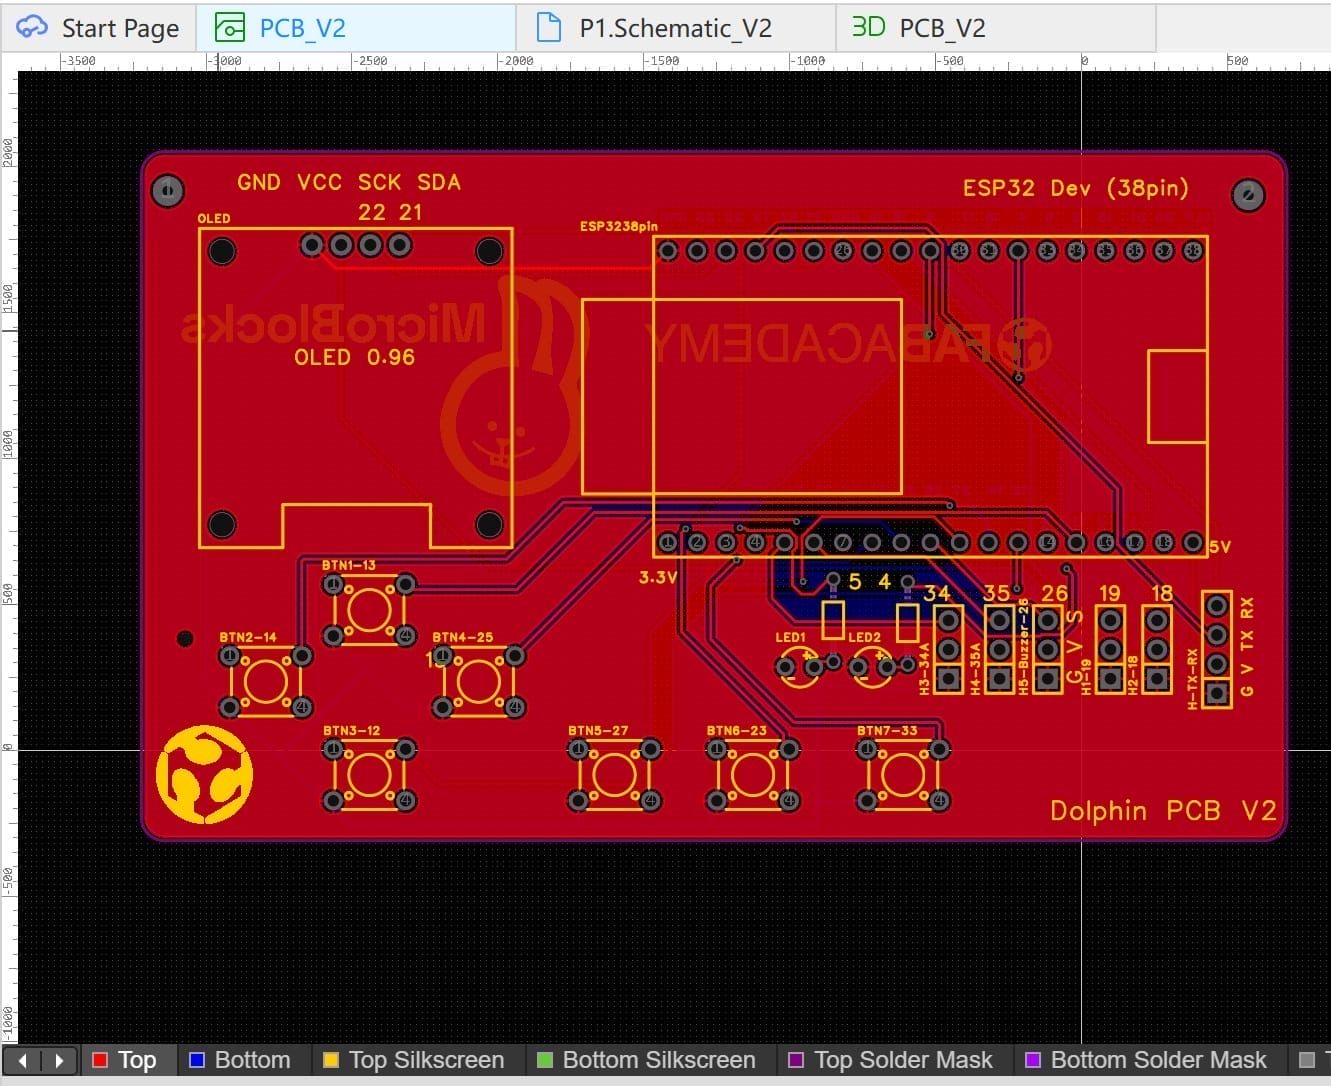Select the BTN5-27 push button component
Viewport: 1331px width, 1086px height.
click(x=614, y=775)
